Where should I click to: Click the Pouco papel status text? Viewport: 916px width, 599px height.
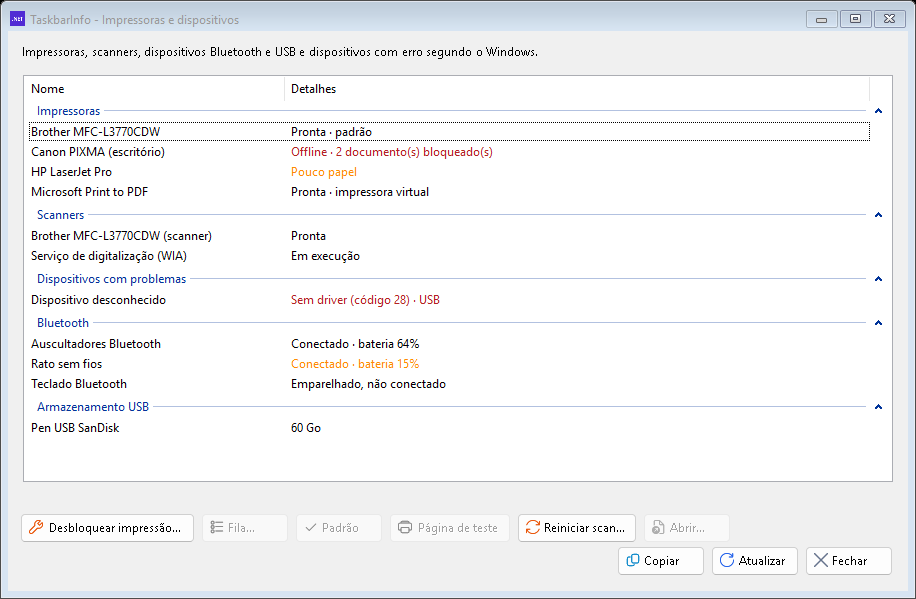coord(324,172)
